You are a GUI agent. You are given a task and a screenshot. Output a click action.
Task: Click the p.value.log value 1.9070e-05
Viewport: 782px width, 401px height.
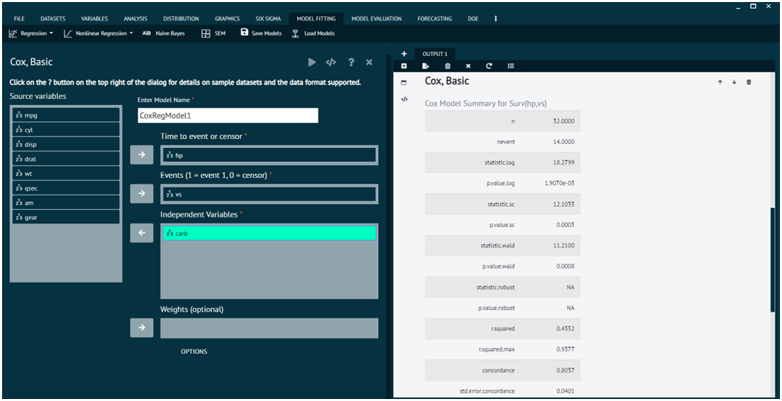point(560,183)
